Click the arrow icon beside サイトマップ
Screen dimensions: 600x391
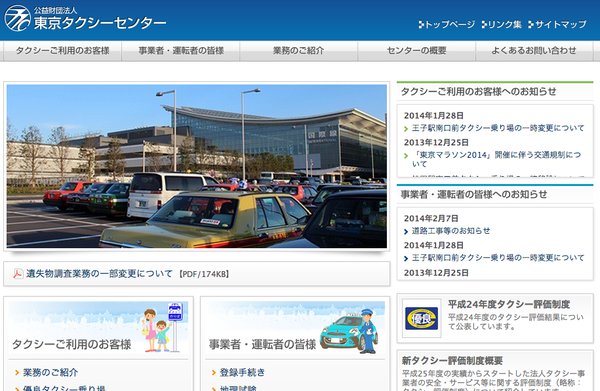click(530, 24)
